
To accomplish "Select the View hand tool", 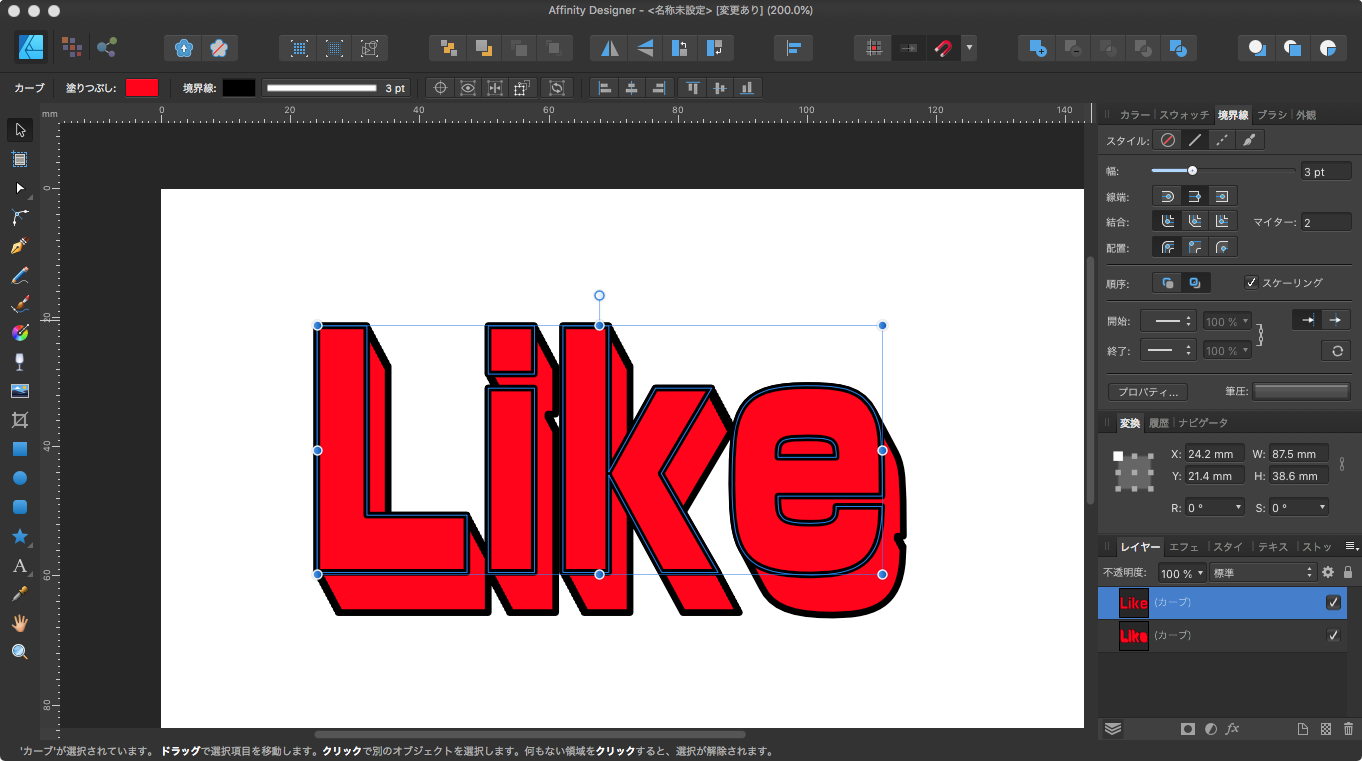I will [19, 624].
